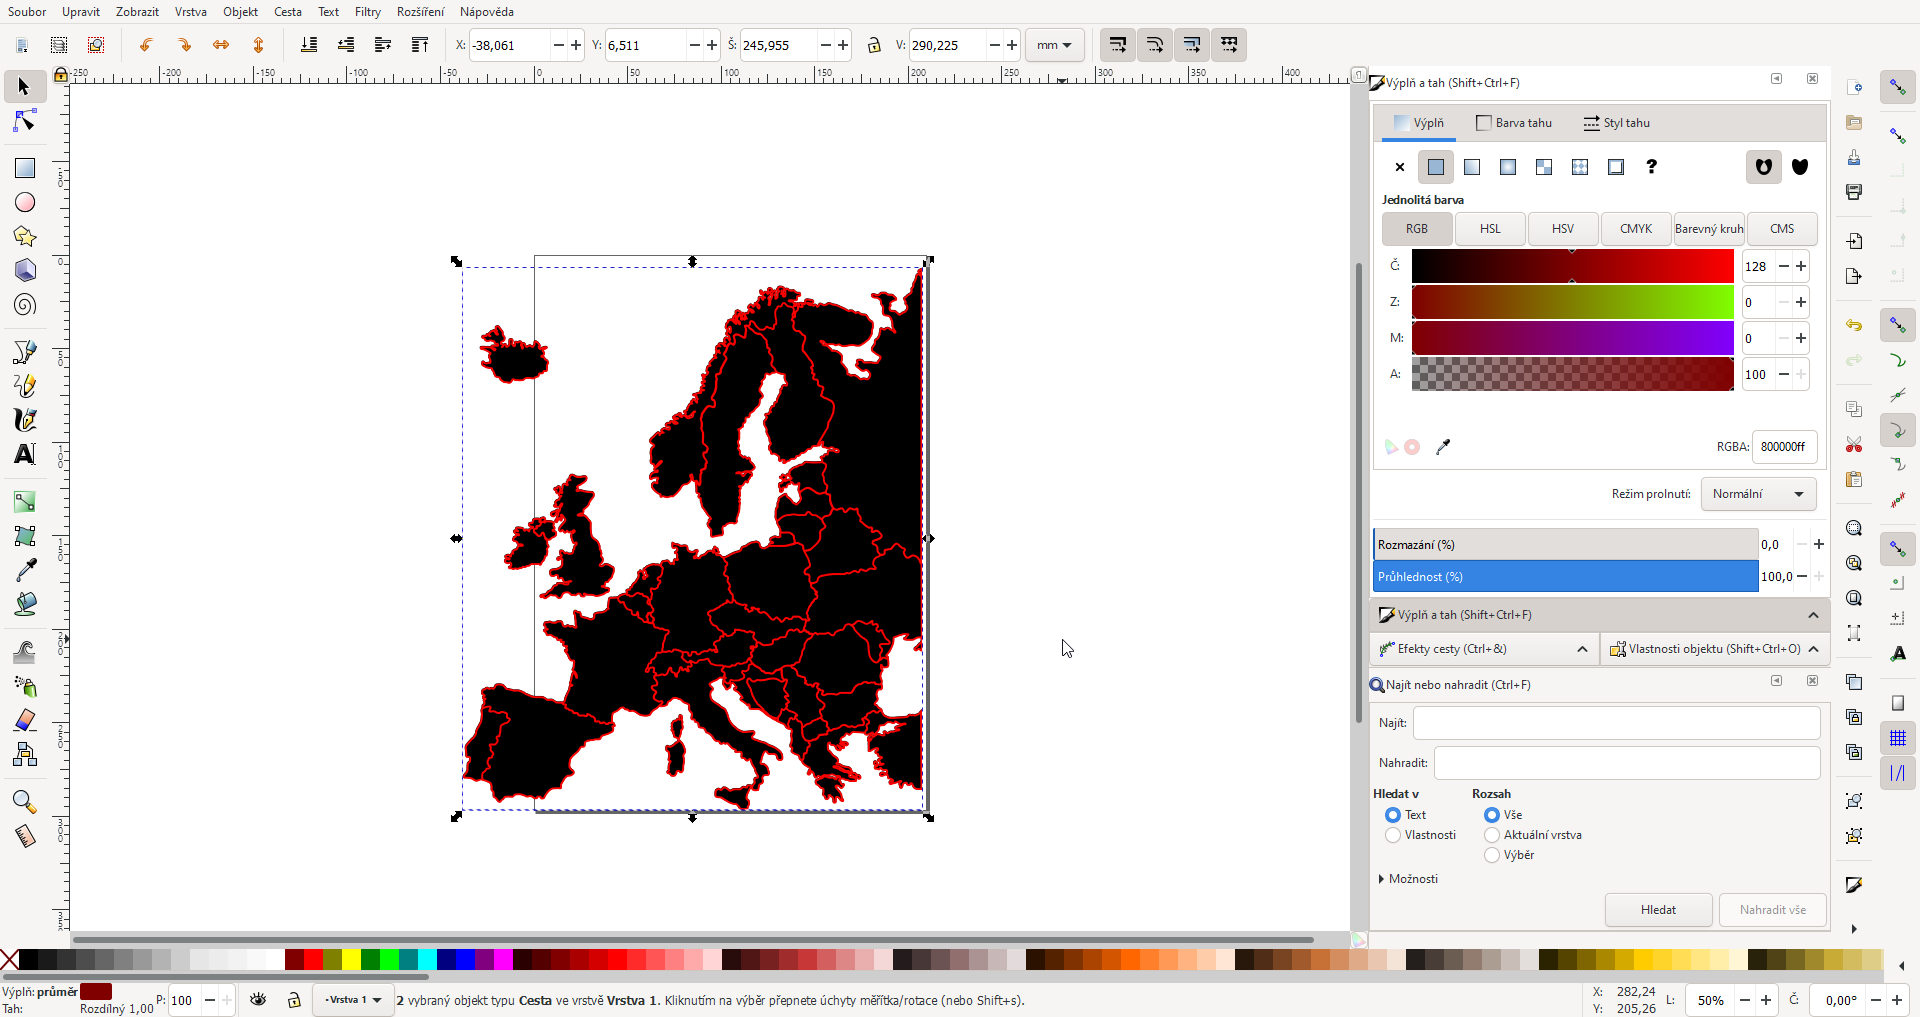
Task: Pick yellow swatch in bottom palette
Action: click(352, 960)
